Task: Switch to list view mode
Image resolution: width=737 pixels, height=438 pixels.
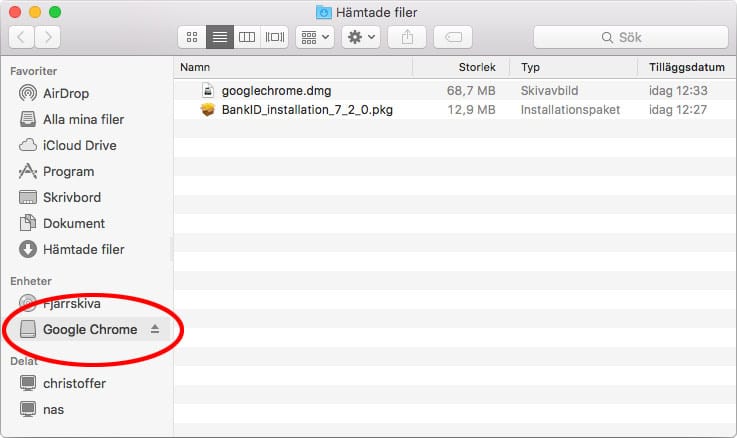Action: pyautogui.click(x=219, y=37)
